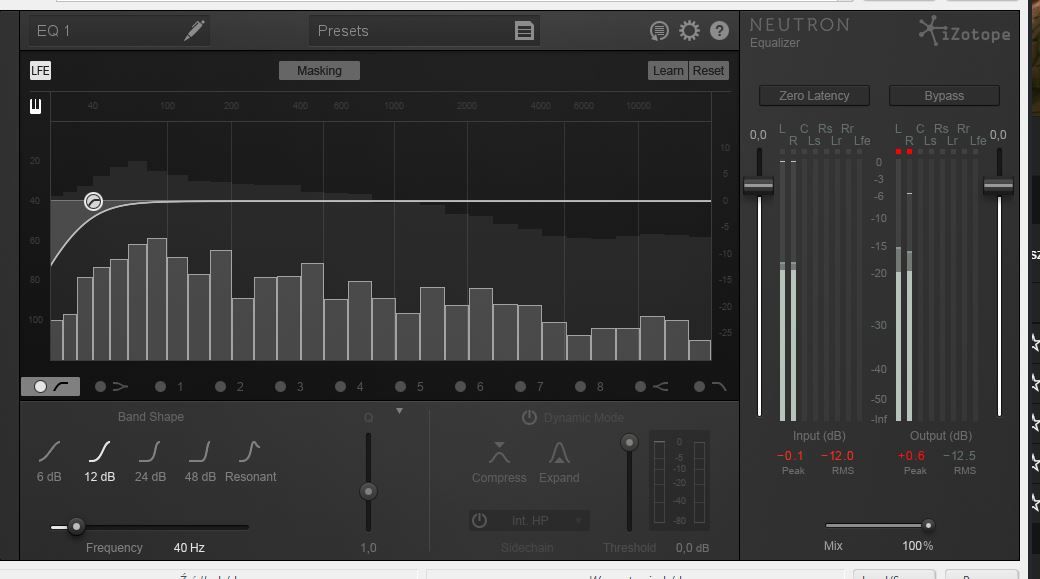Click the EQ 1 name field

(x=119, y=31)
